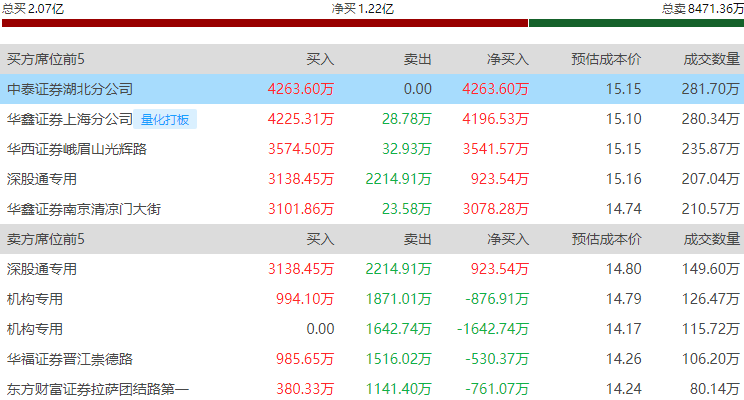Click the 3101.86万 buy-in value
744x400 pixels.
pyautogui.click(x=301, y=209)
